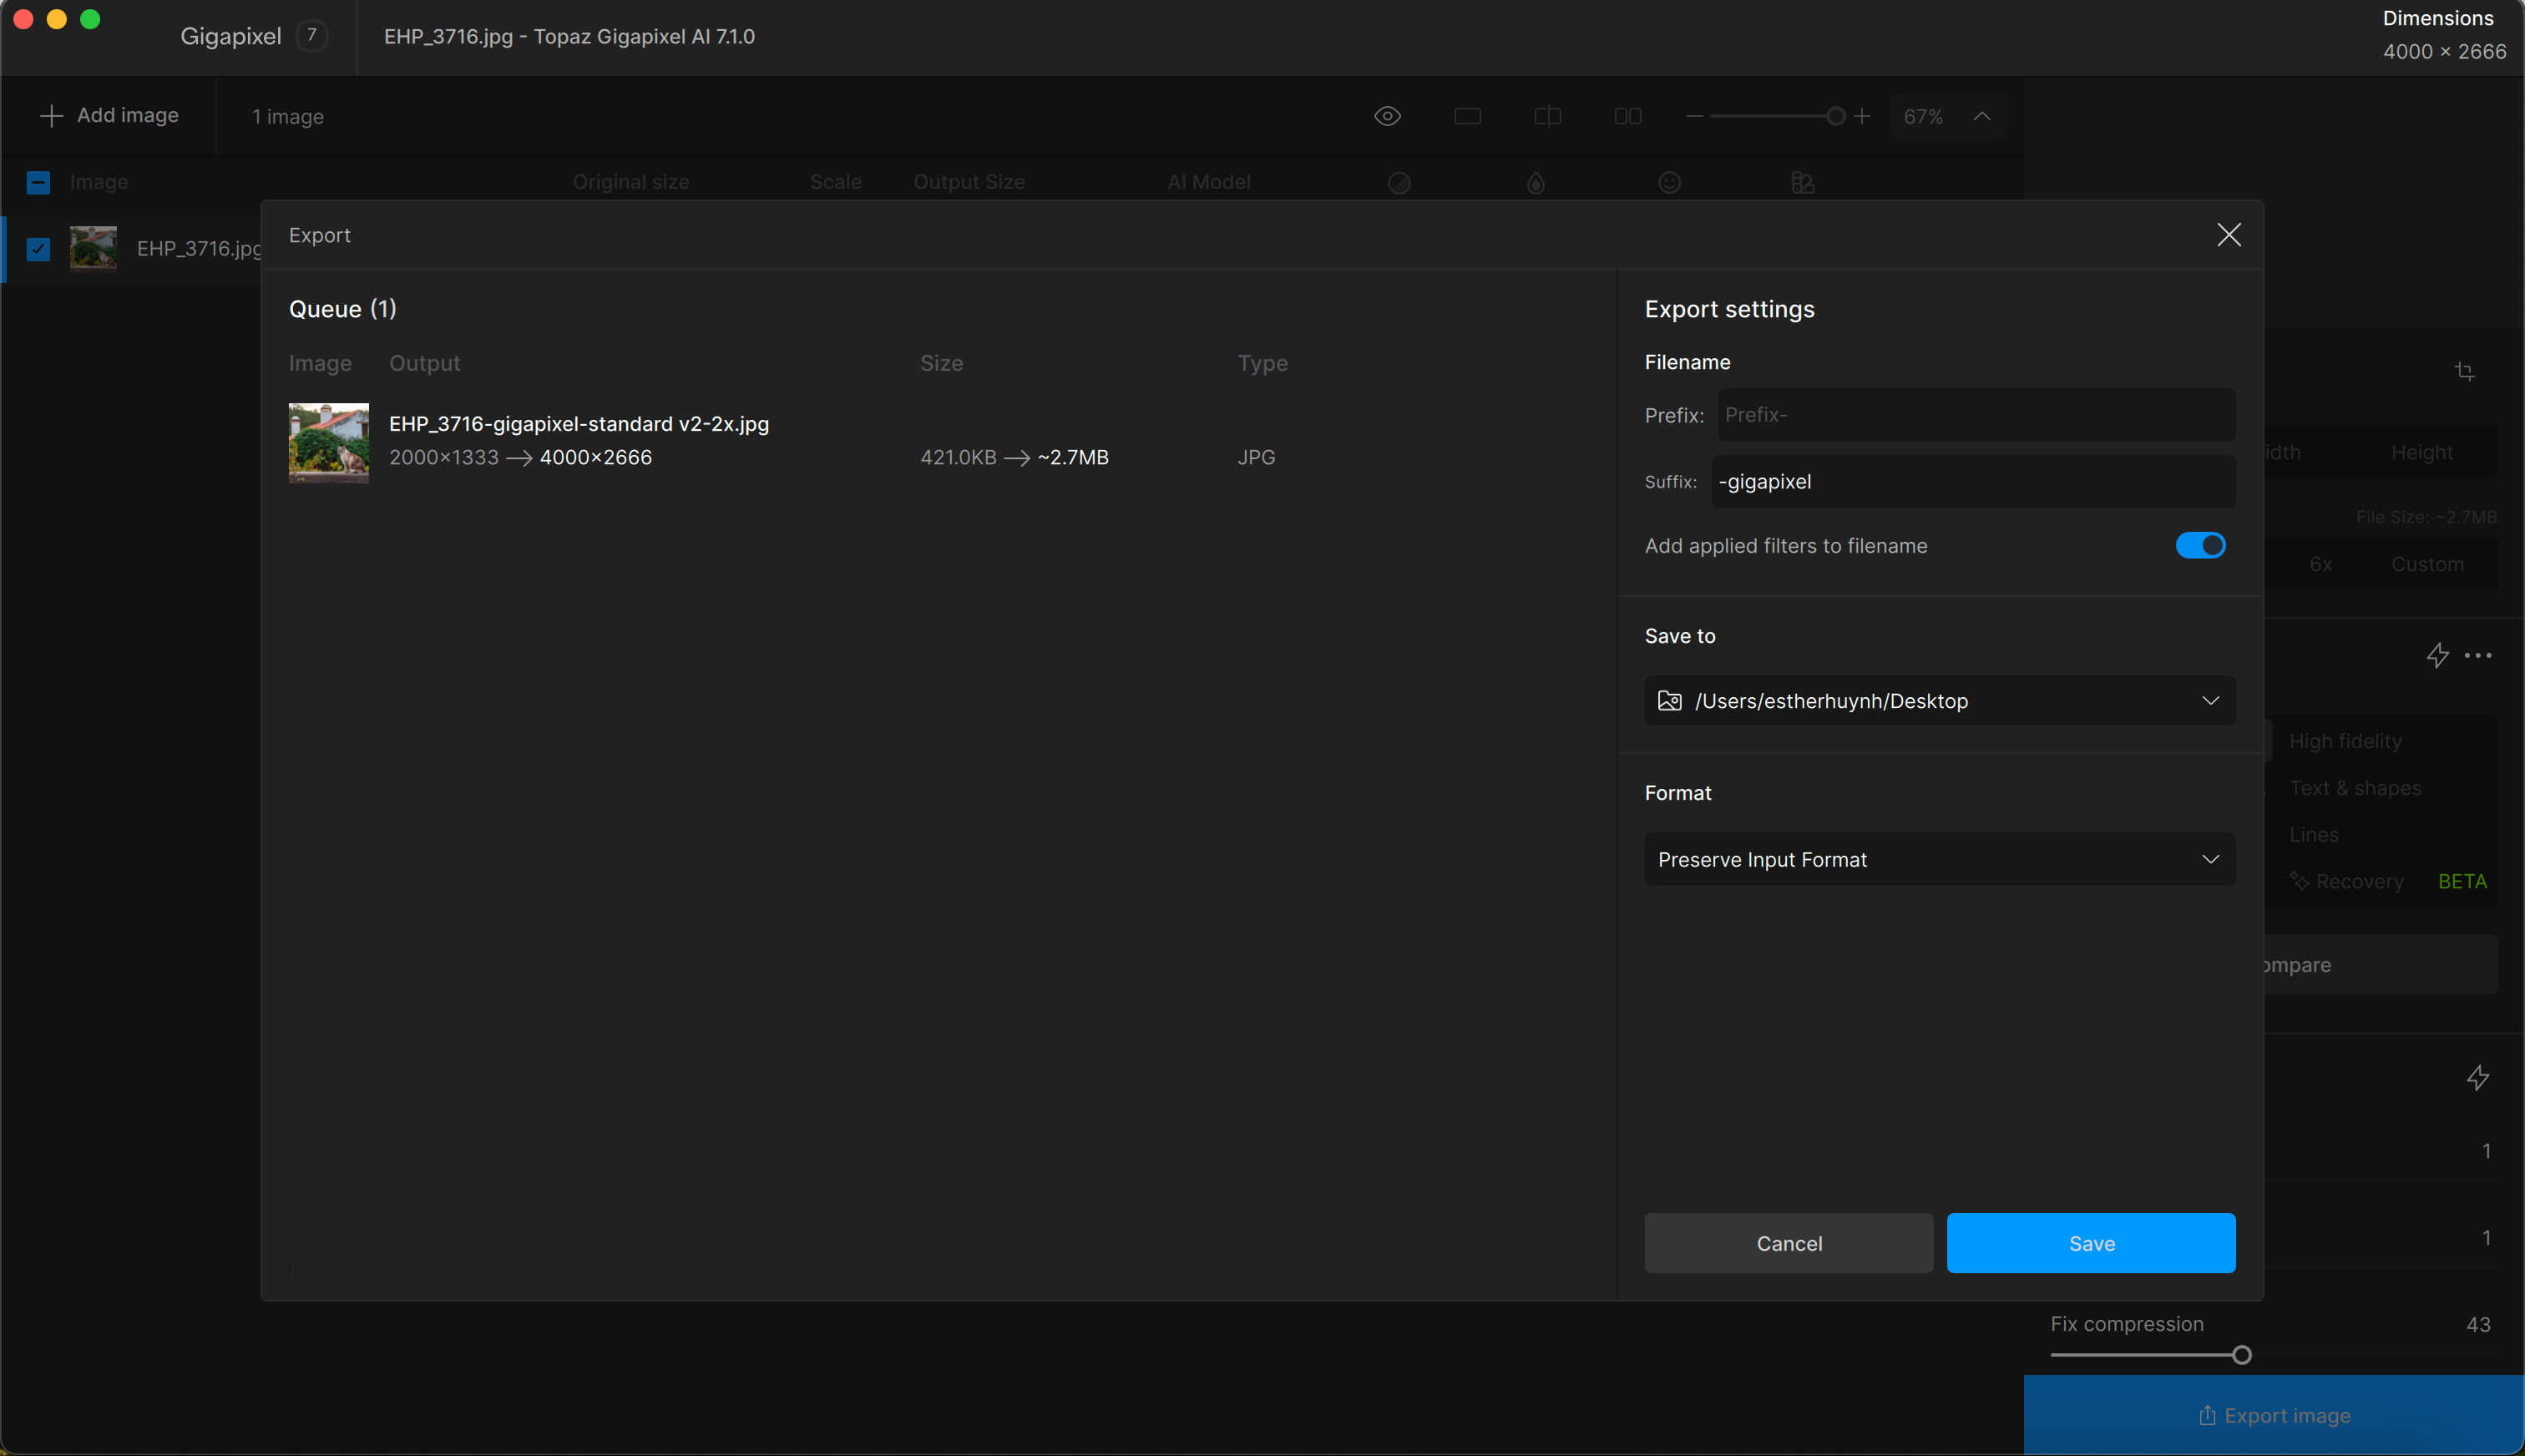Select side-by-side view layout icon
2525x1456 pixels.
click(1627, 116)
